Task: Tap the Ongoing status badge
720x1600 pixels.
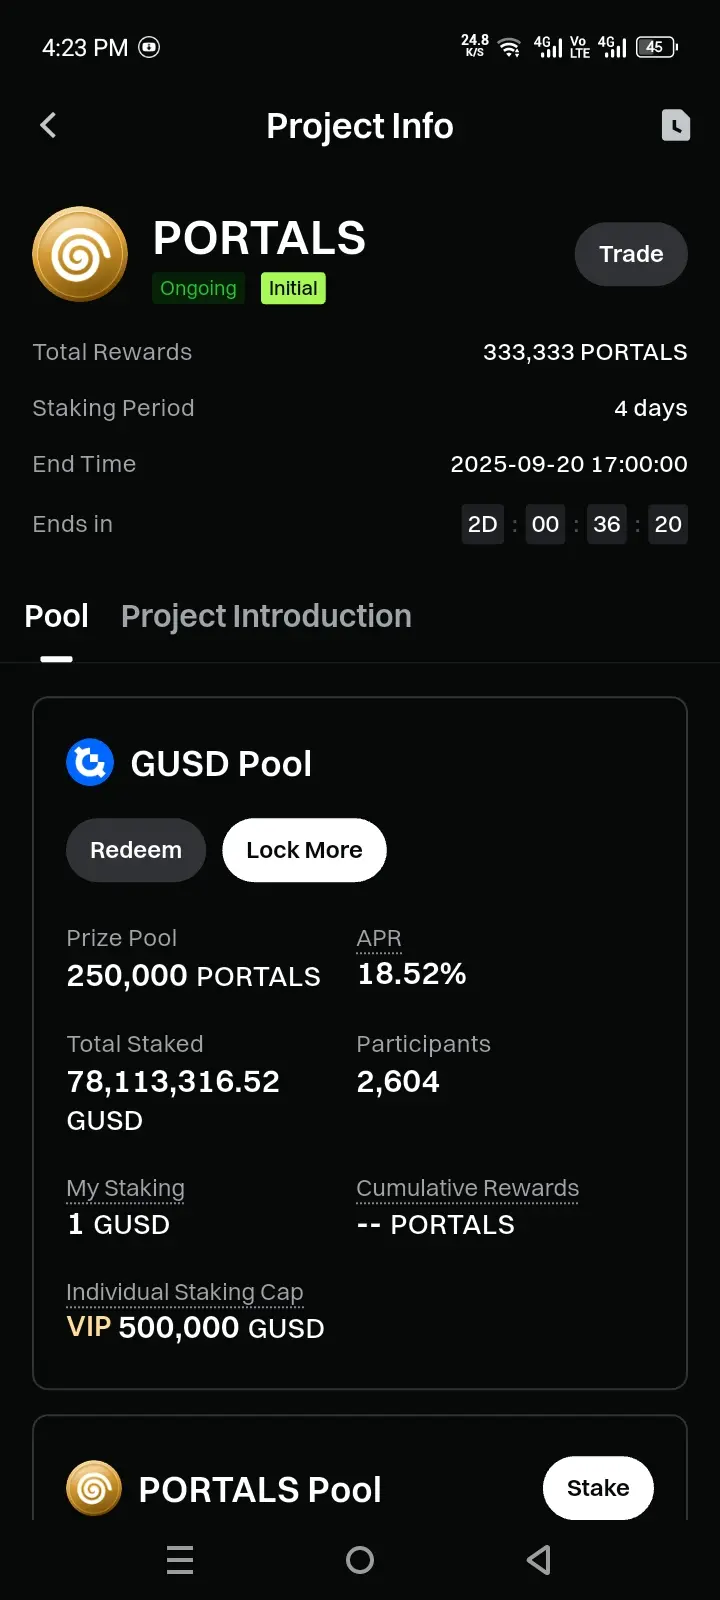Action: 198,288
